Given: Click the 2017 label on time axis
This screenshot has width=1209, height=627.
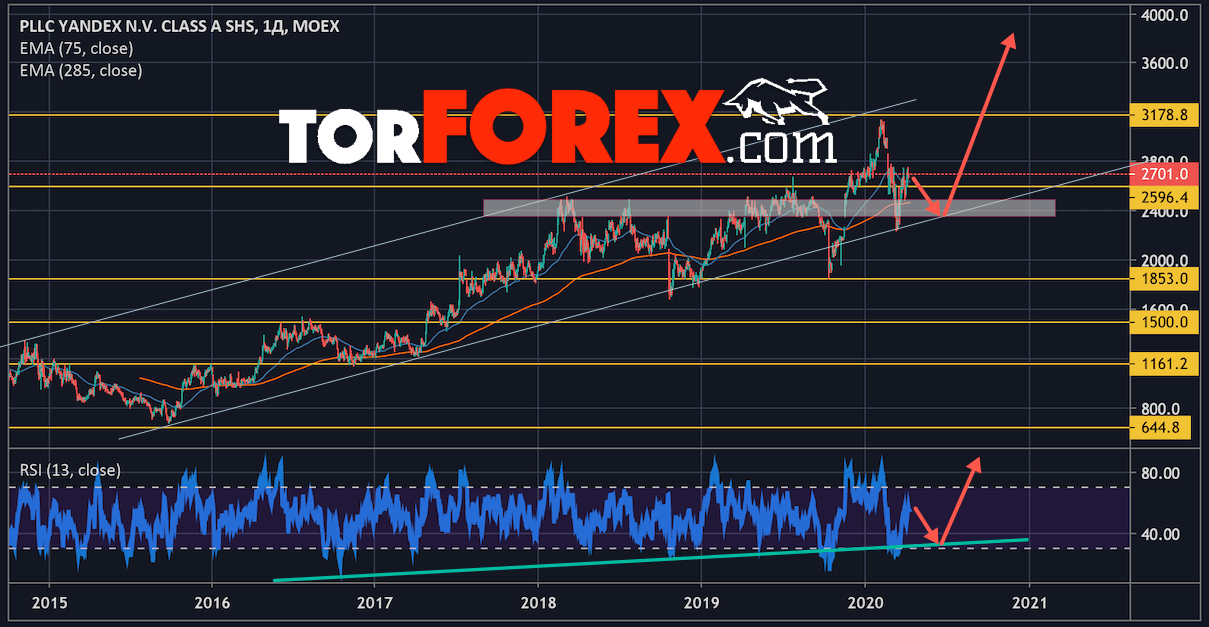Looking at the screenshot, I should (374, 601).
